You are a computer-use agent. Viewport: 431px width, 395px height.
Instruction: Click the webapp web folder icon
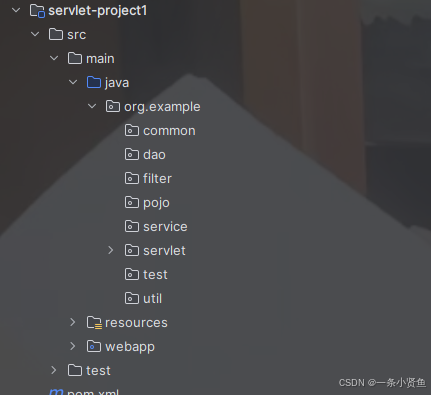pos(94,346)
